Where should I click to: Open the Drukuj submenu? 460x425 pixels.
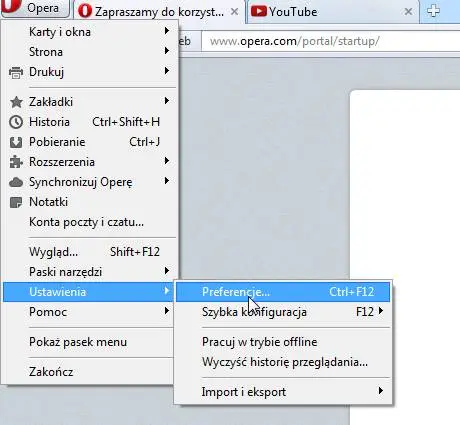90,72
